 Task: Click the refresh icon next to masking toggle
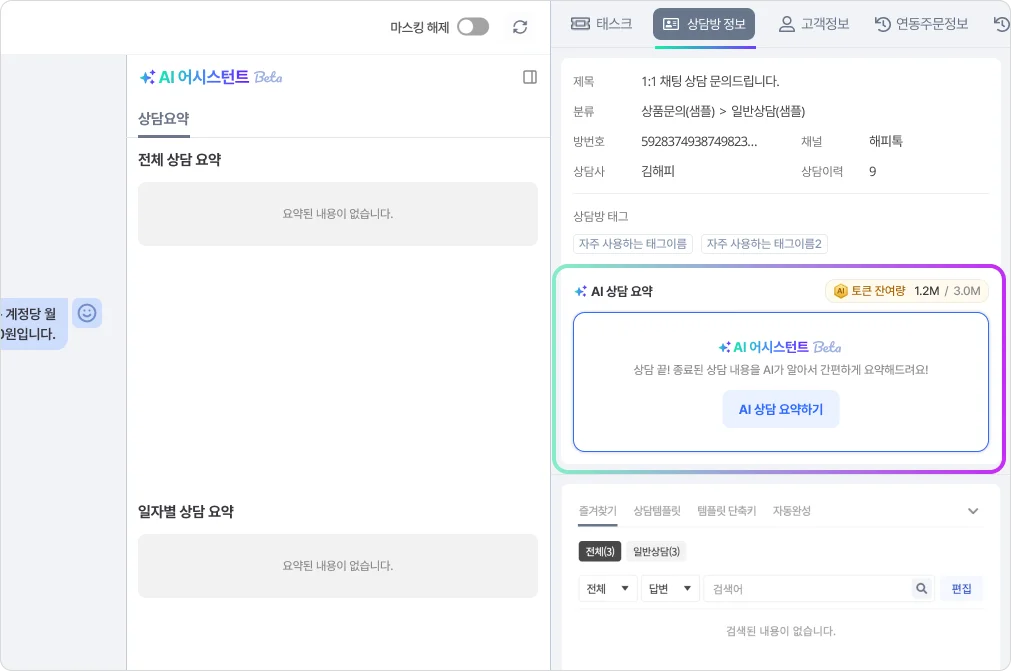[520, 27]
